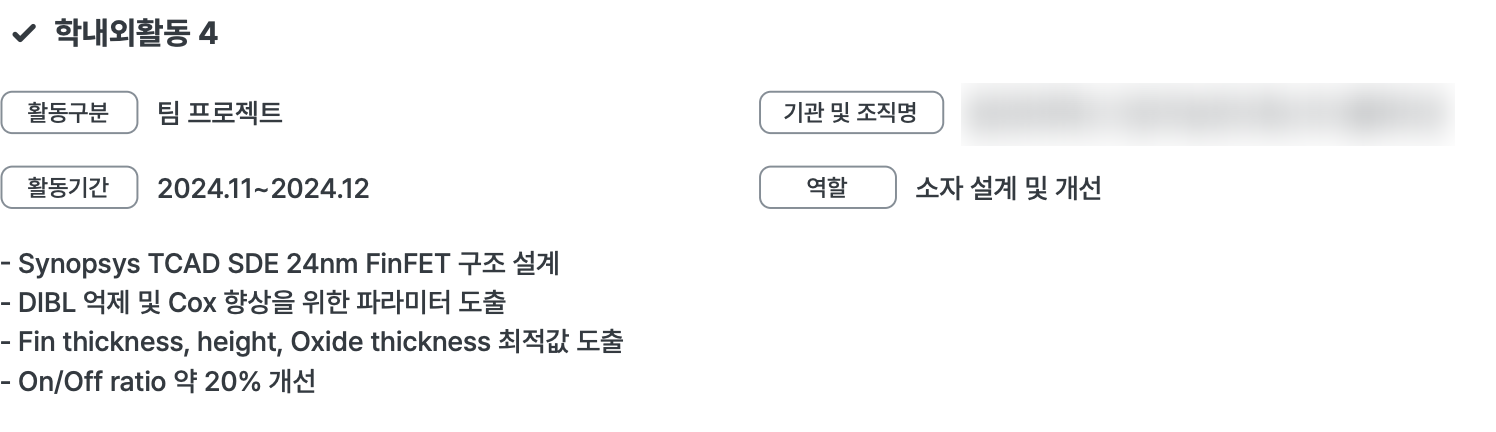
Task: Select the 소자 설계 및 개선 role text
Action: 1008,188
